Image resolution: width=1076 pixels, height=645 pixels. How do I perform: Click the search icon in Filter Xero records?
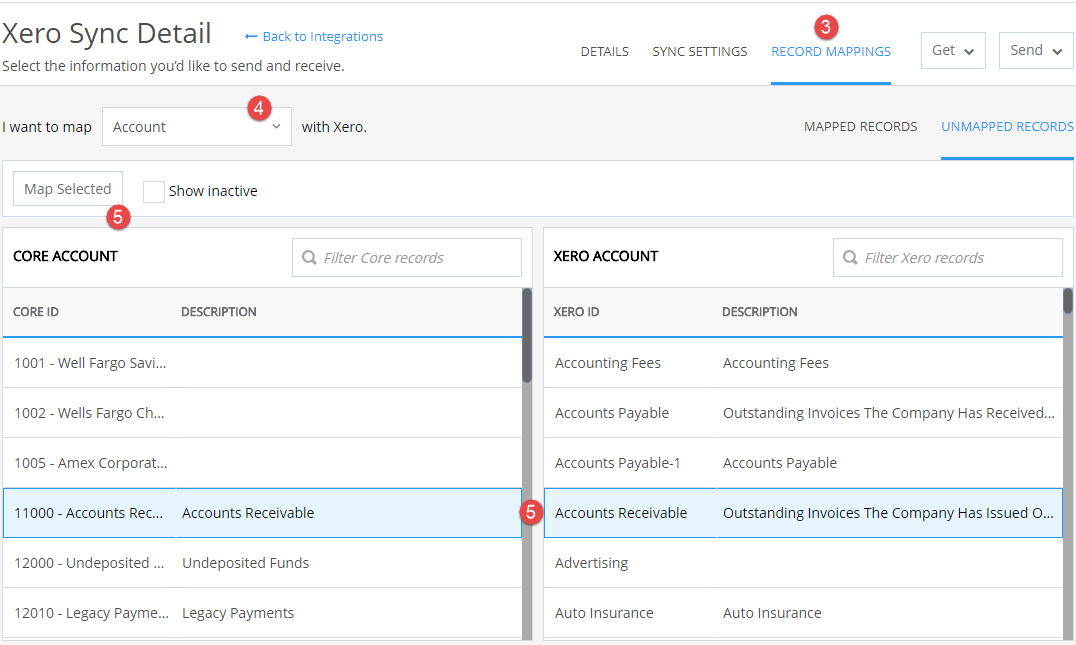tap(850, 257)
